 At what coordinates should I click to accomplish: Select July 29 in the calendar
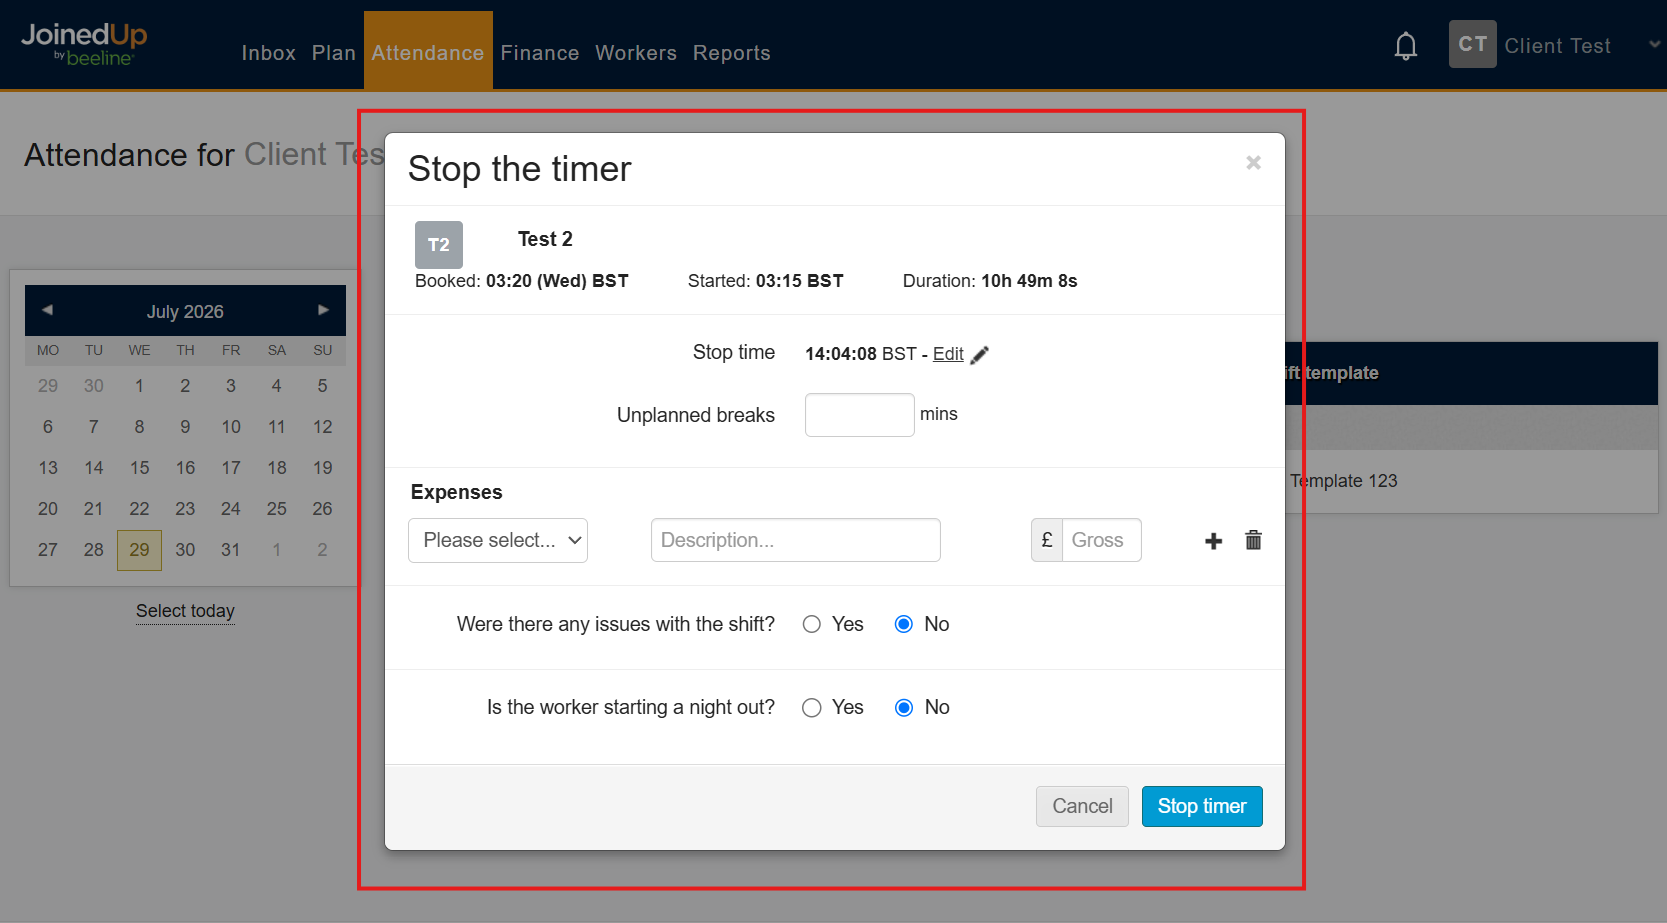point(139,550)
